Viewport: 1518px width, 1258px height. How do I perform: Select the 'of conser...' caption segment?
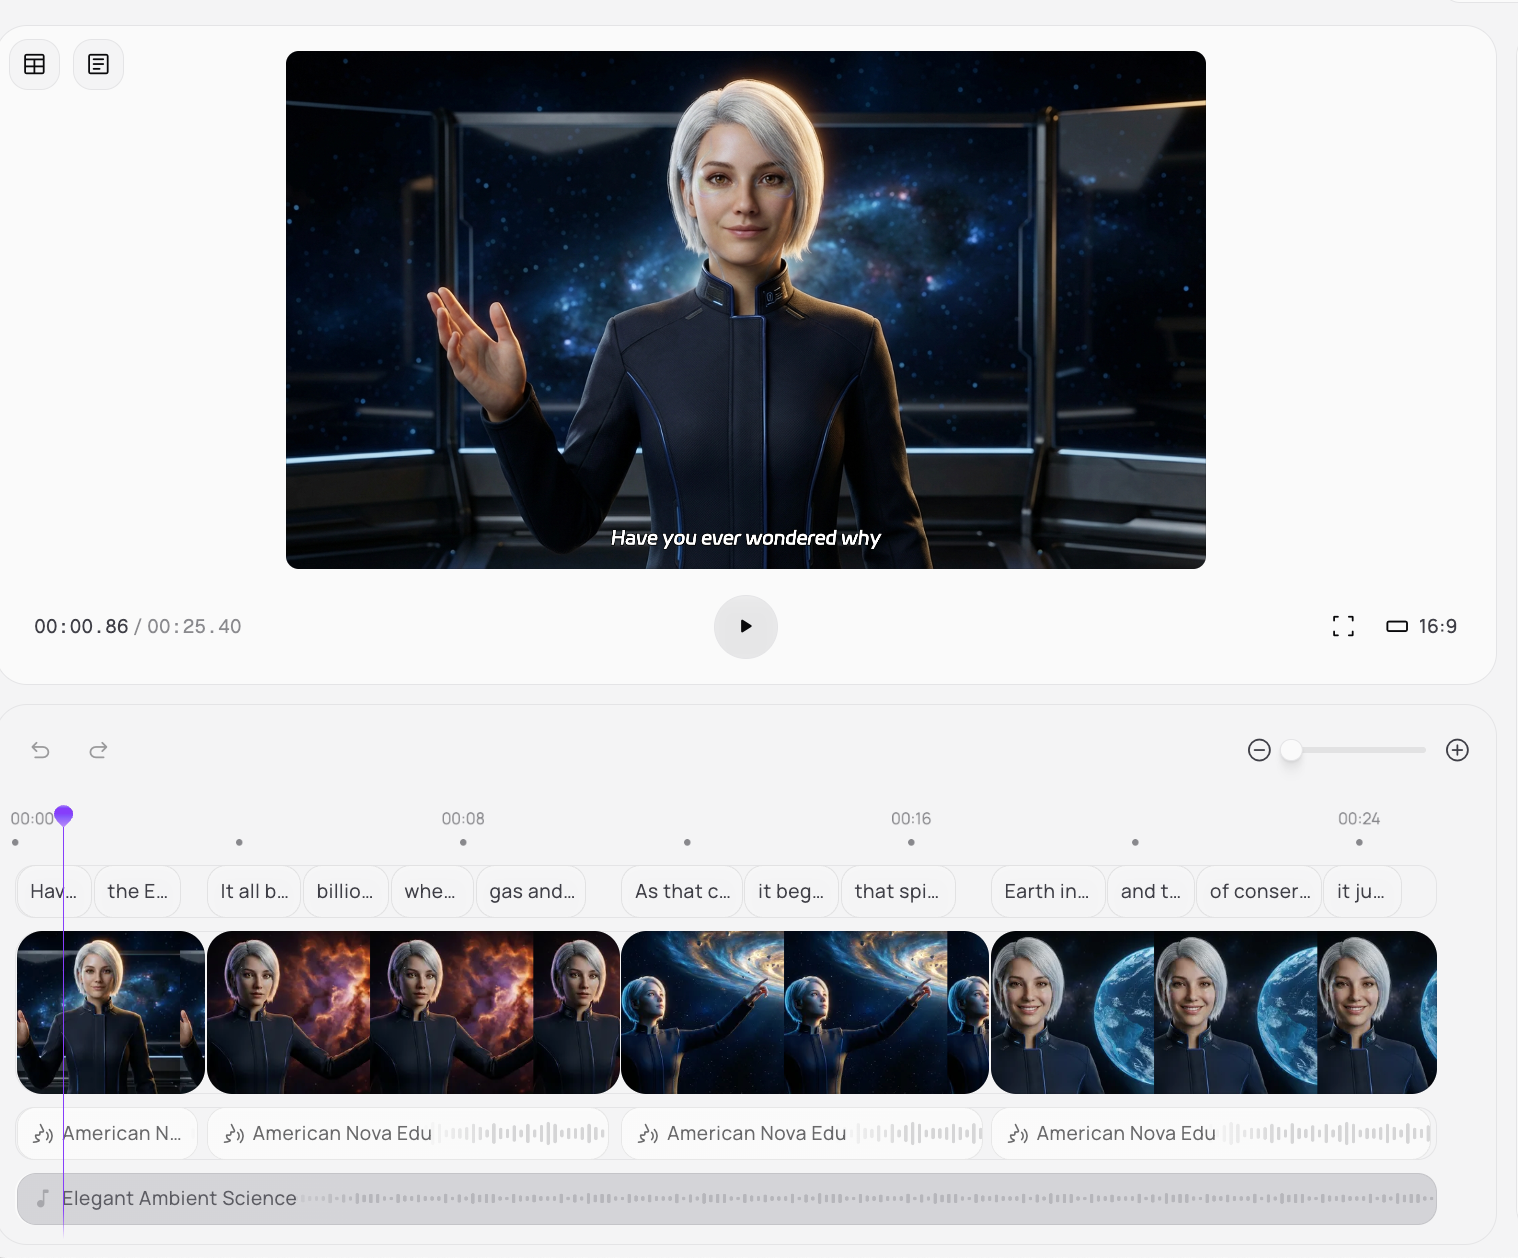[1259, 892]
